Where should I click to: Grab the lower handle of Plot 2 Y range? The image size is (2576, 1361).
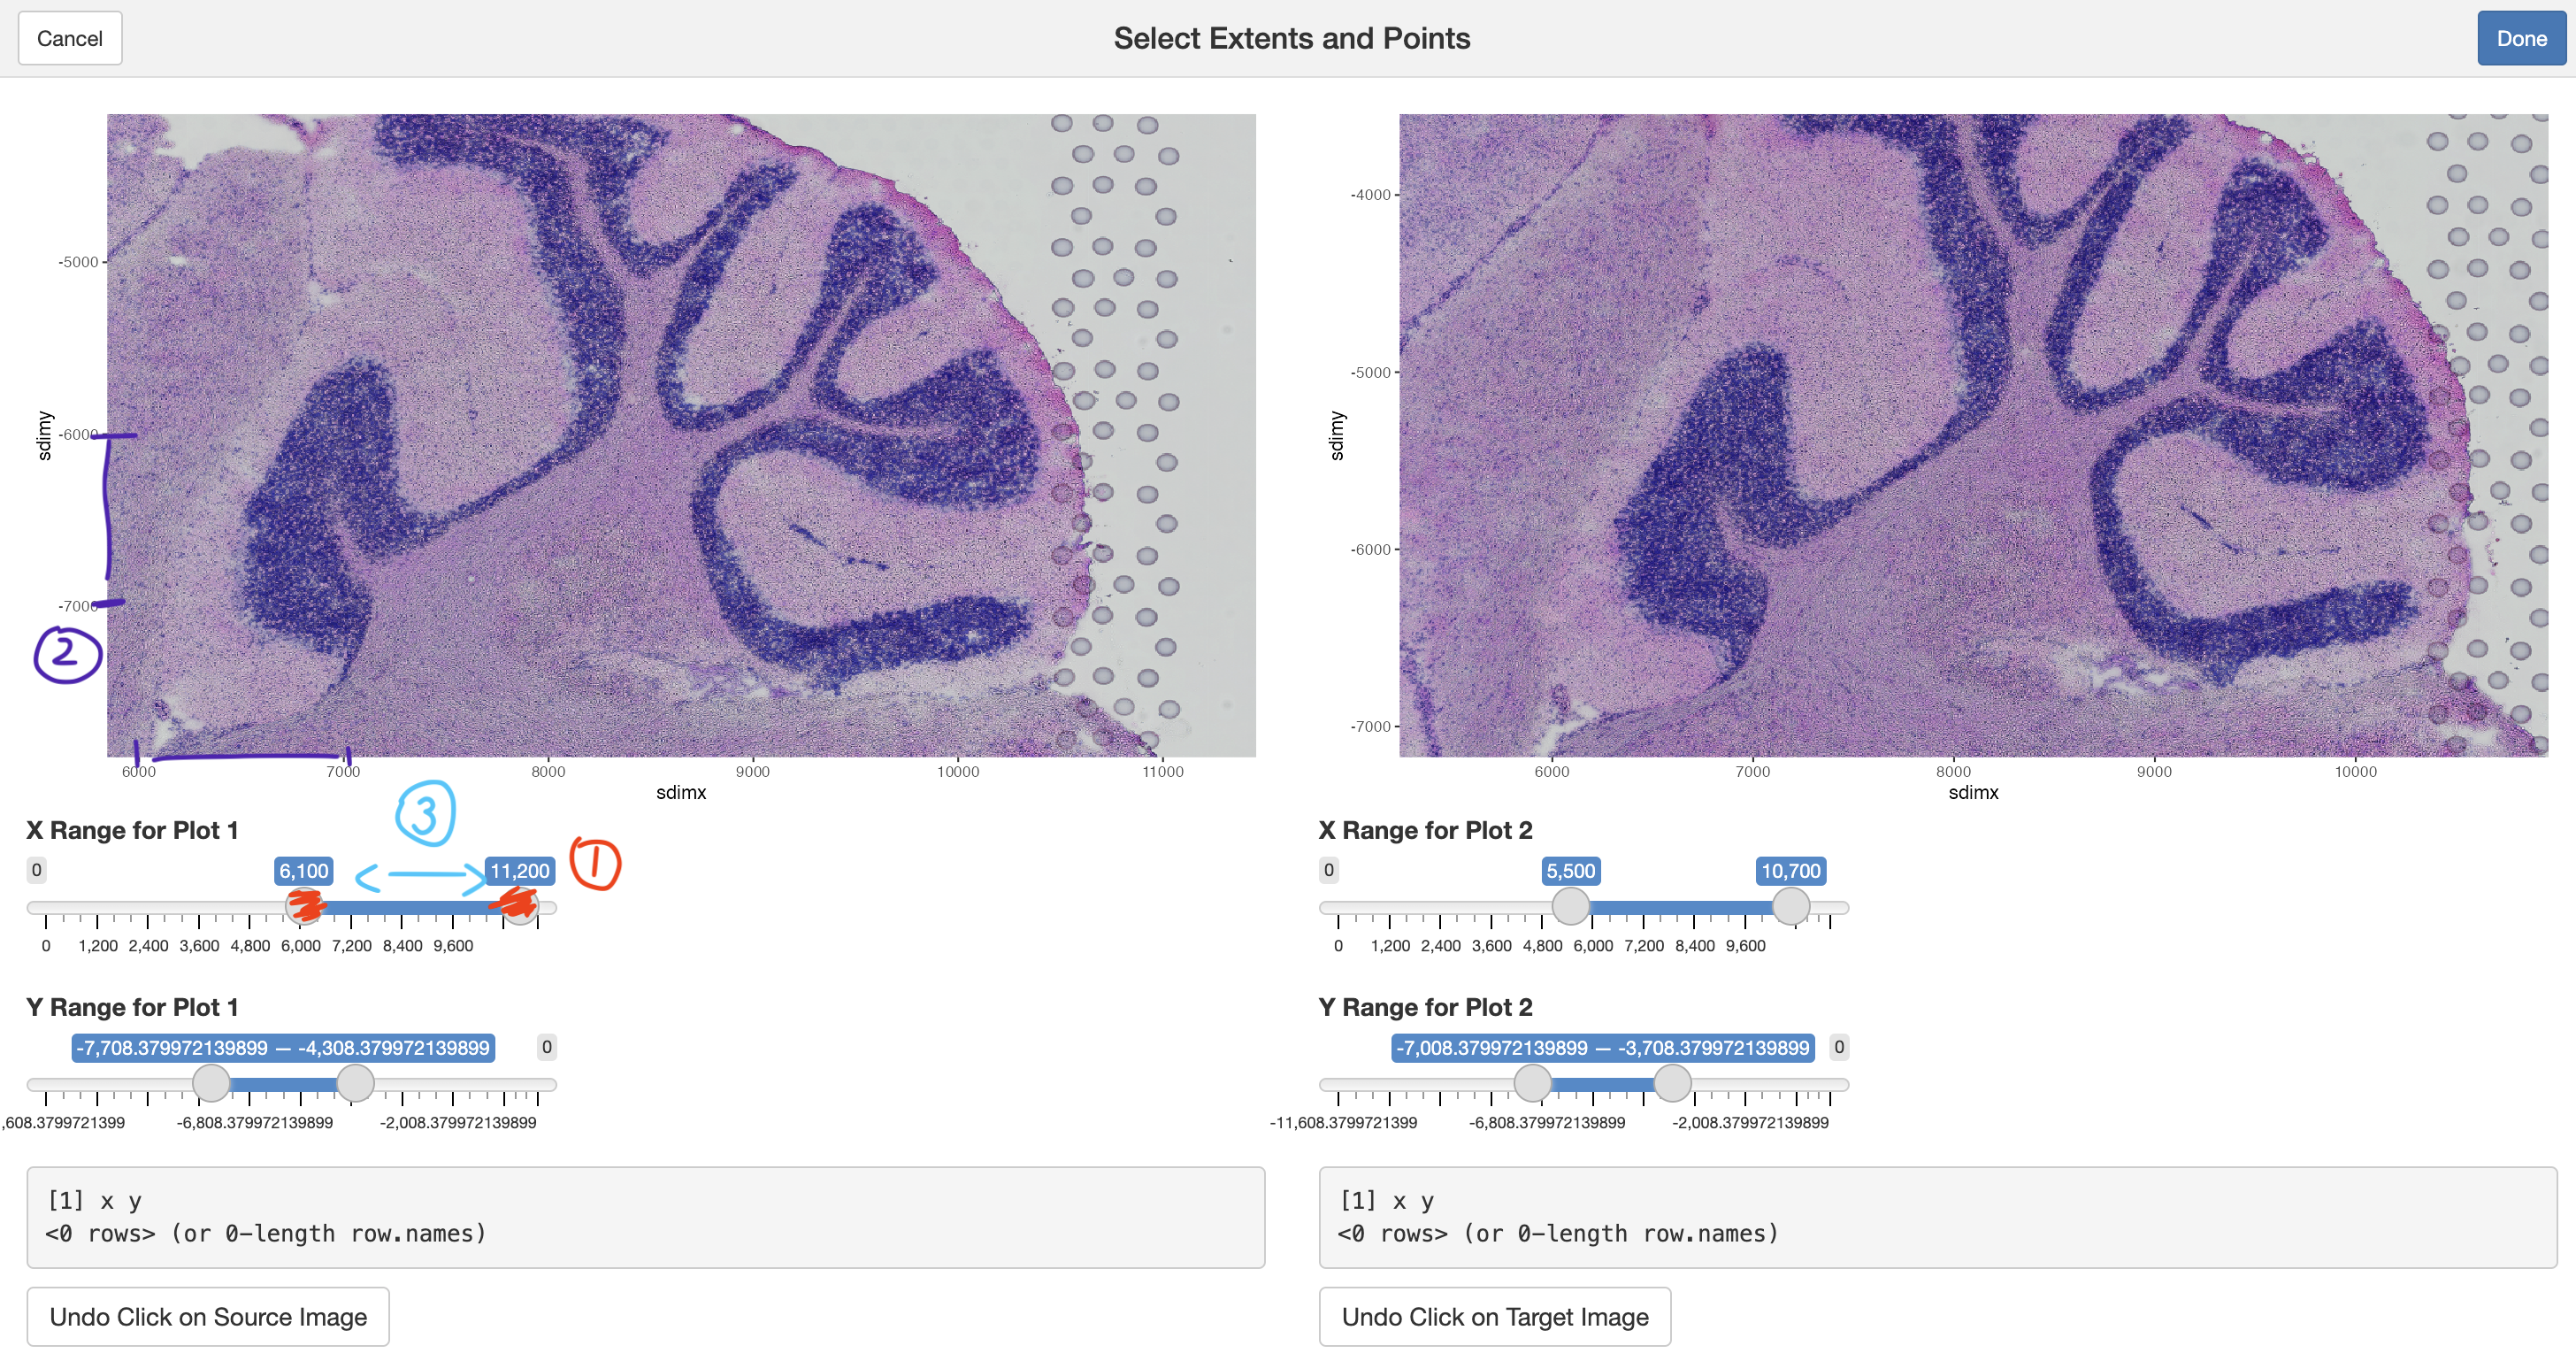[1532, 1084]
